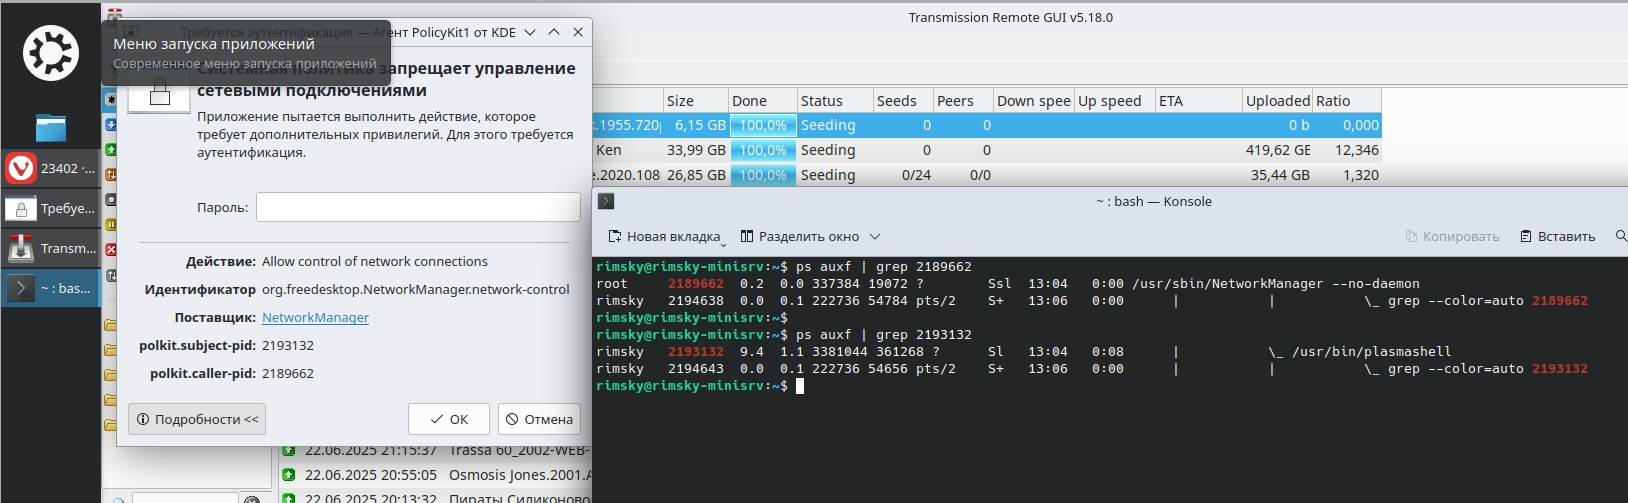Follow the NetworkManager vendor link
1628x503 pixels.
click(315, 317)
